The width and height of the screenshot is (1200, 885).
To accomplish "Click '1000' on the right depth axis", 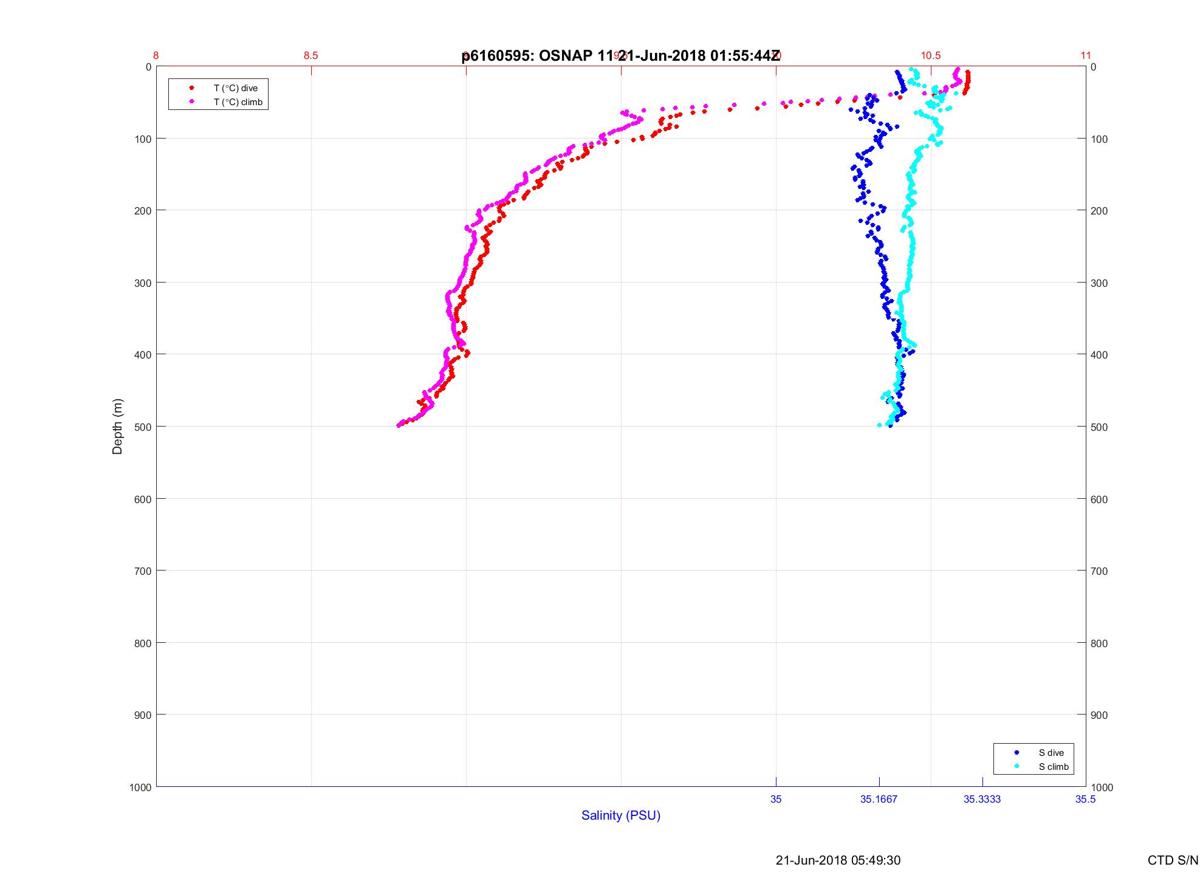I will point(1103,787).
